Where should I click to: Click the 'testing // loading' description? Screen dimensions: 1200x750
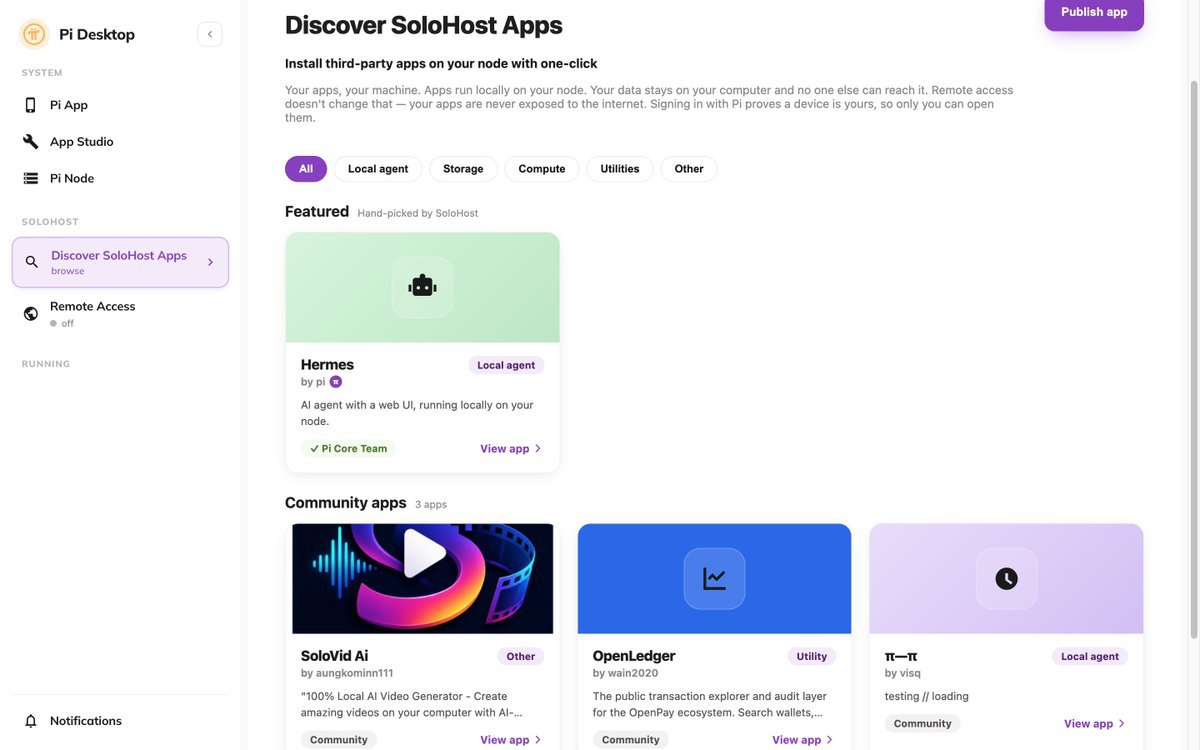(x=927, y=696)
